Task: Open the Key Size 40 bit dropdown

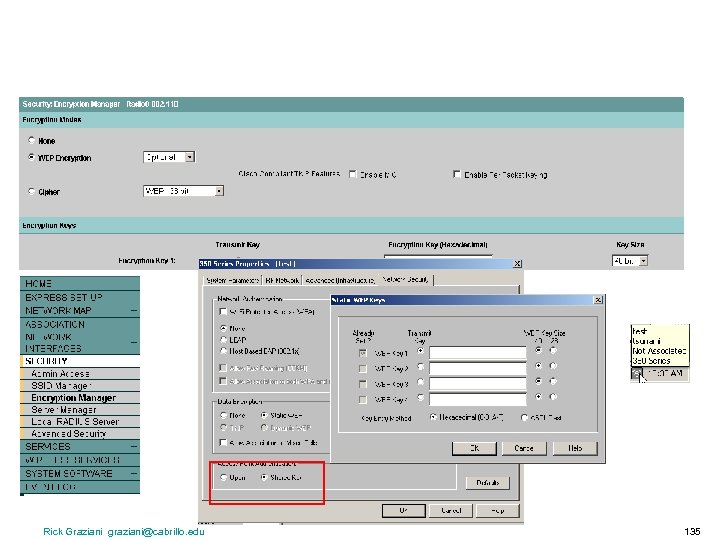Action: [630, 261]
